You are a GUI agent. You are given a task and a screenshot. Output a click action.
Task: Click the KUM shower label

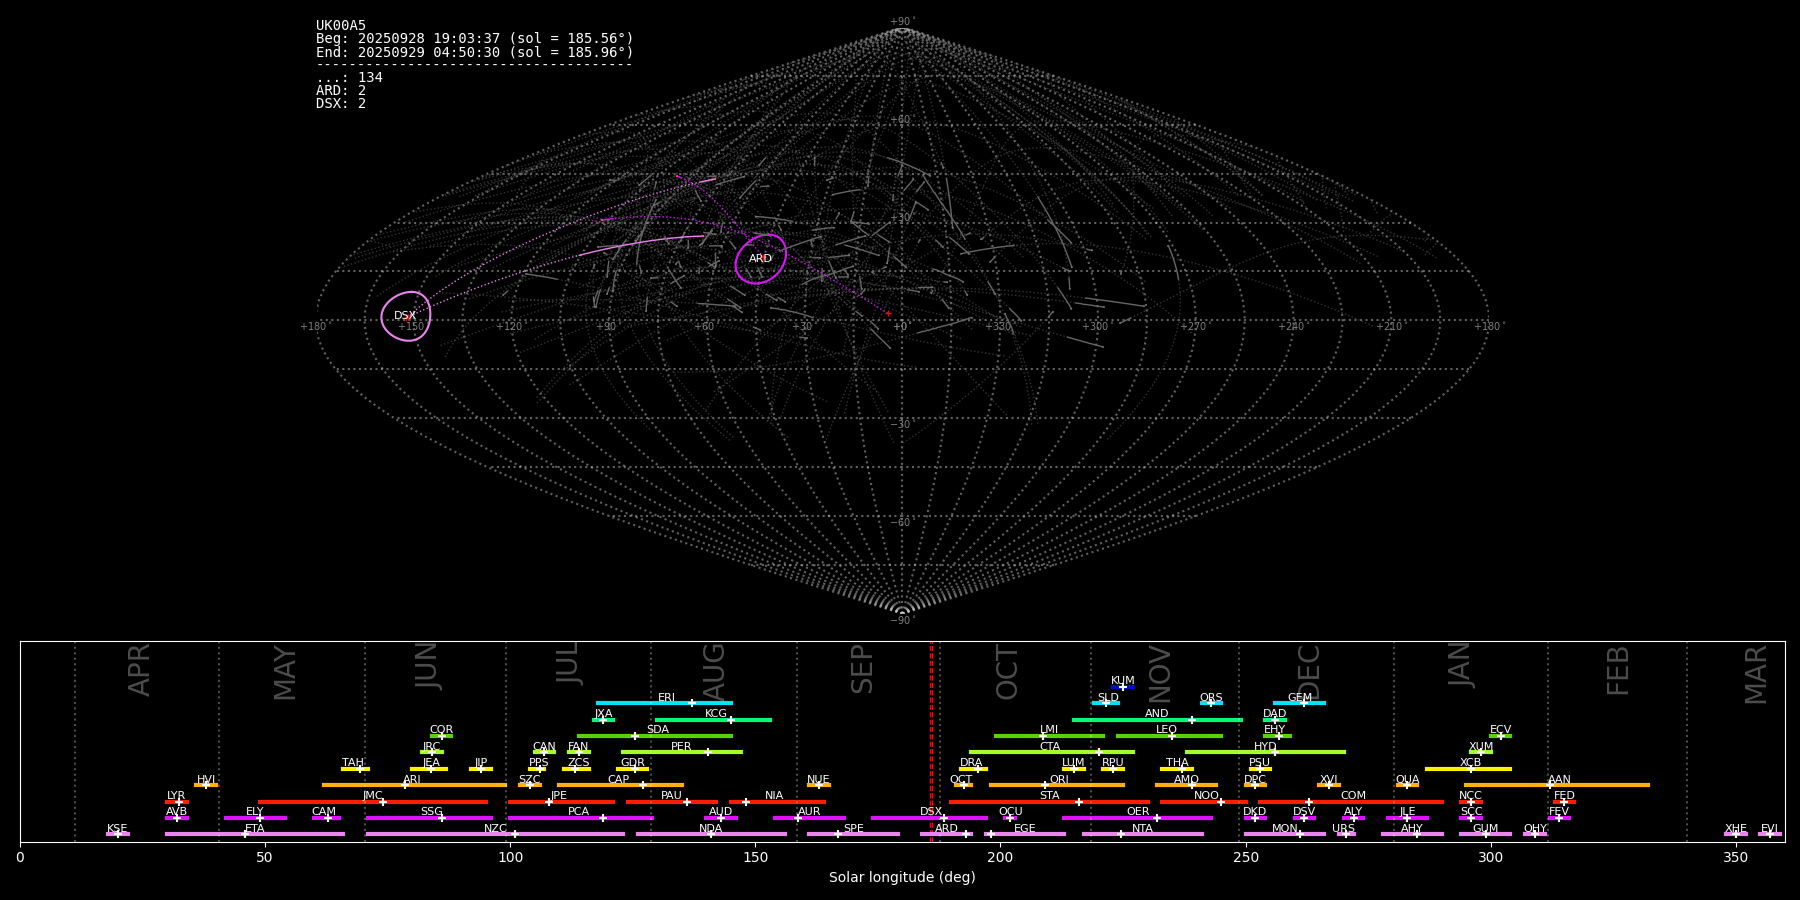pos(1123,681)
